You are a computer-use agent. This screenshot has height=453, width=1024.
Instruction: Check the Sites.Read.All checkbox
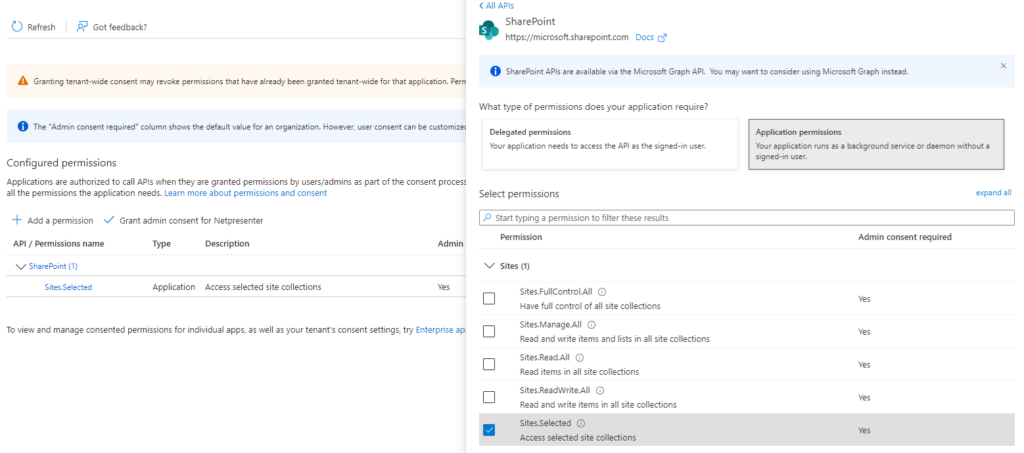tap(488, 364)
